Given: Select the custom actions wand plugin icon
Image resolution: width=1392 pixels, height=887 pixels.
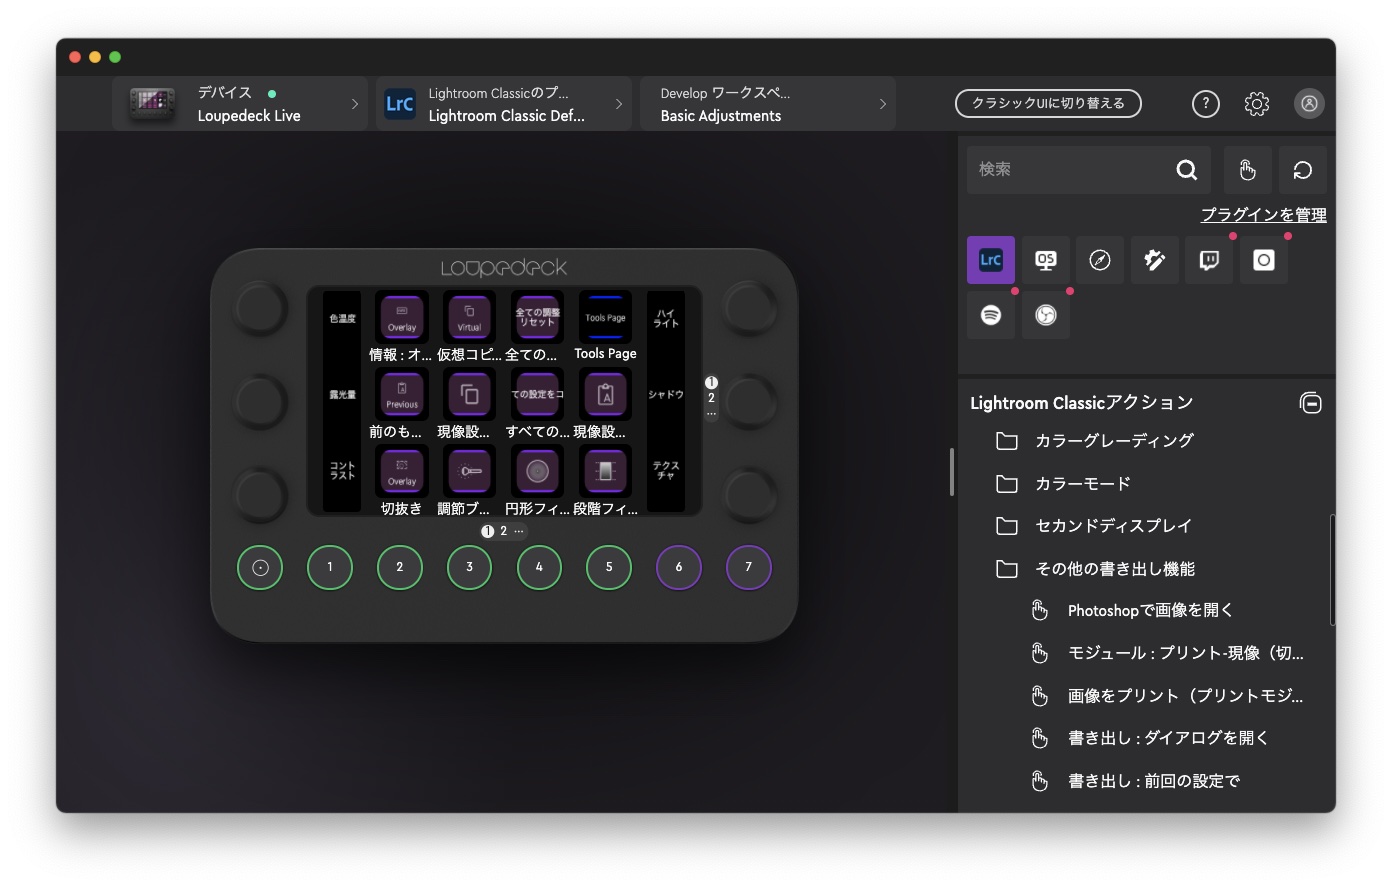Looking at the screenshot, I should (1155, 260).
